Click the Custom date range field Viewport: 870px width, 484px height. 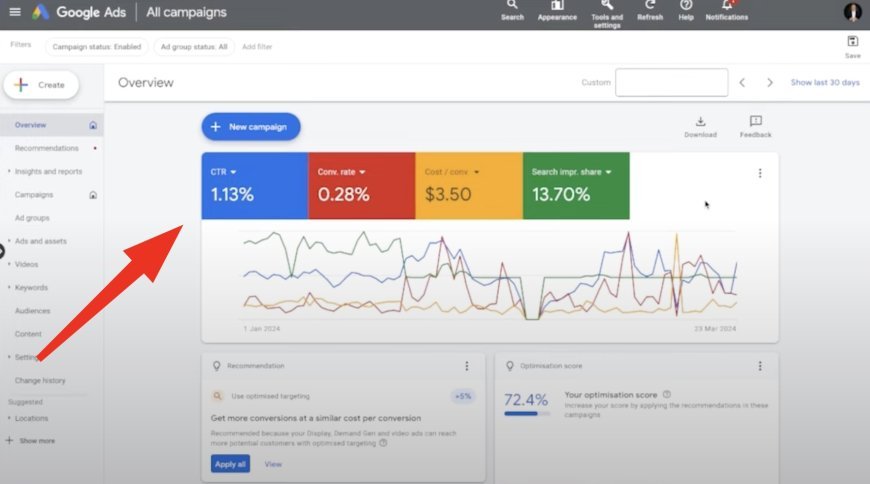(x=671, y=83)
